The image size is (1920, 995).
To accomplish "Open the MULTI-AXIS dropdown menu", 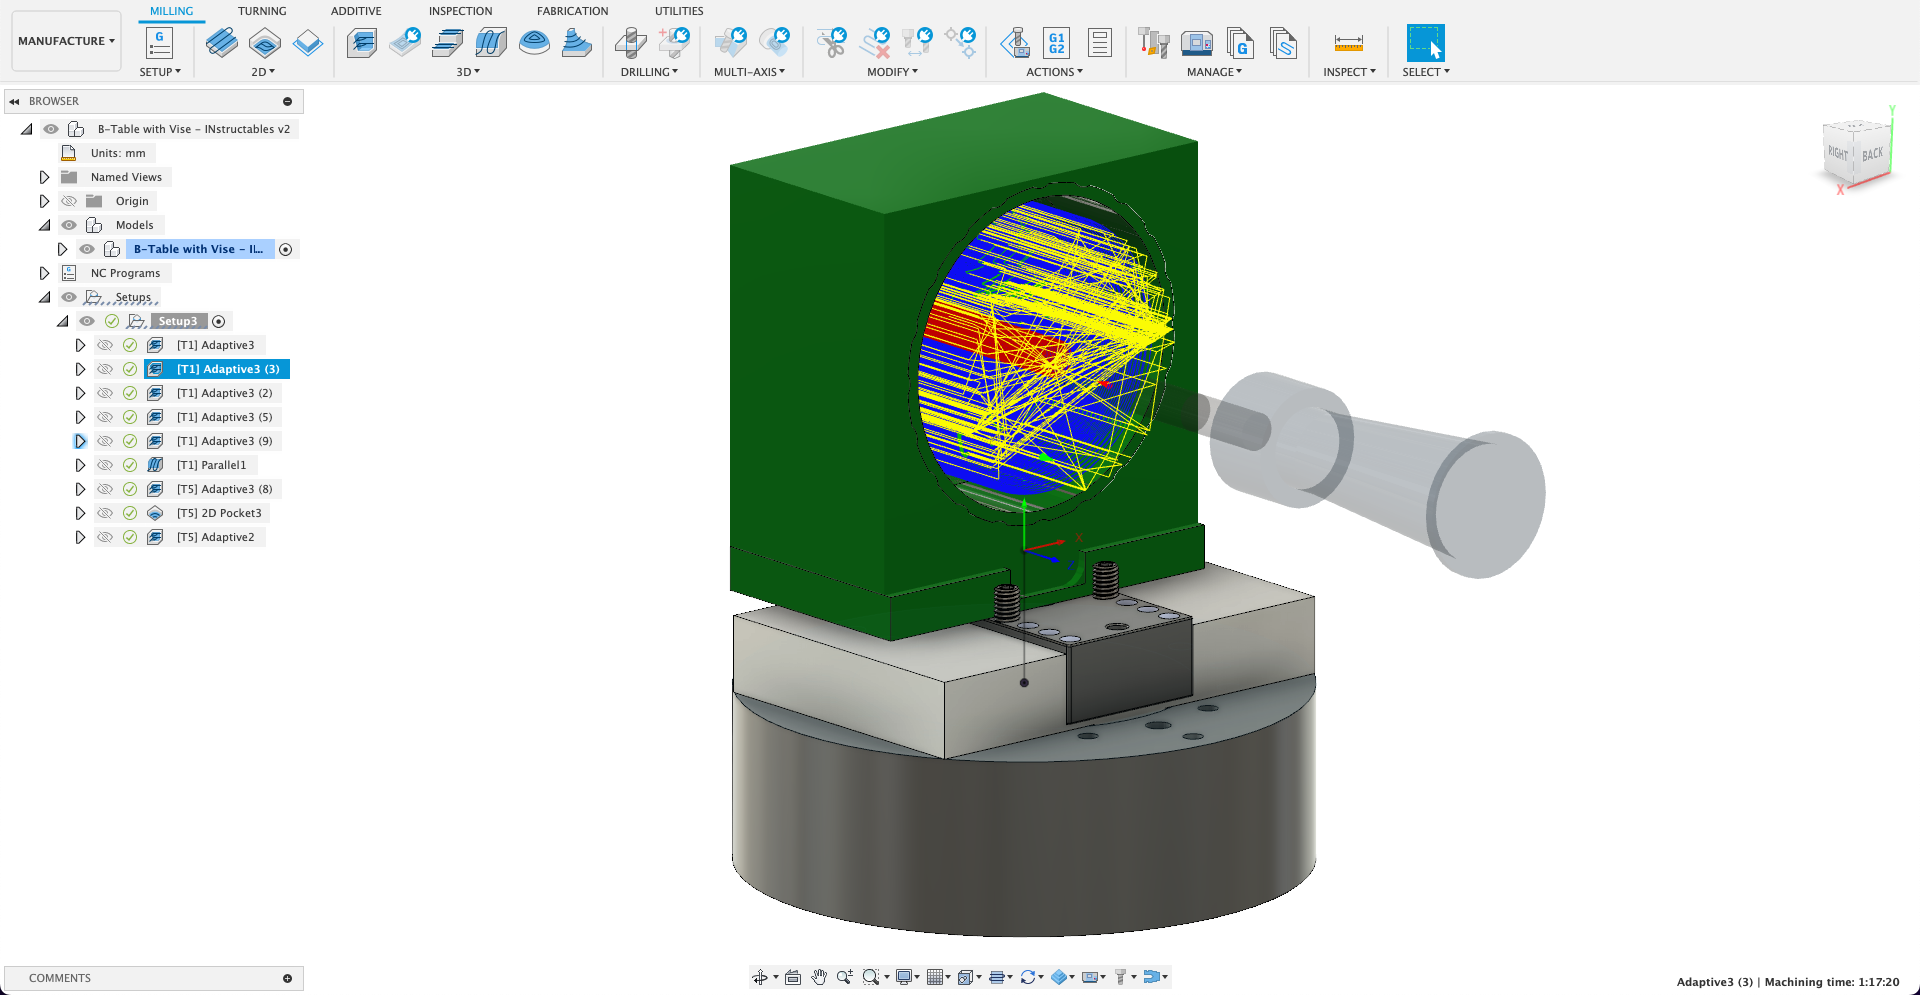I will click(x=749, y=72).
